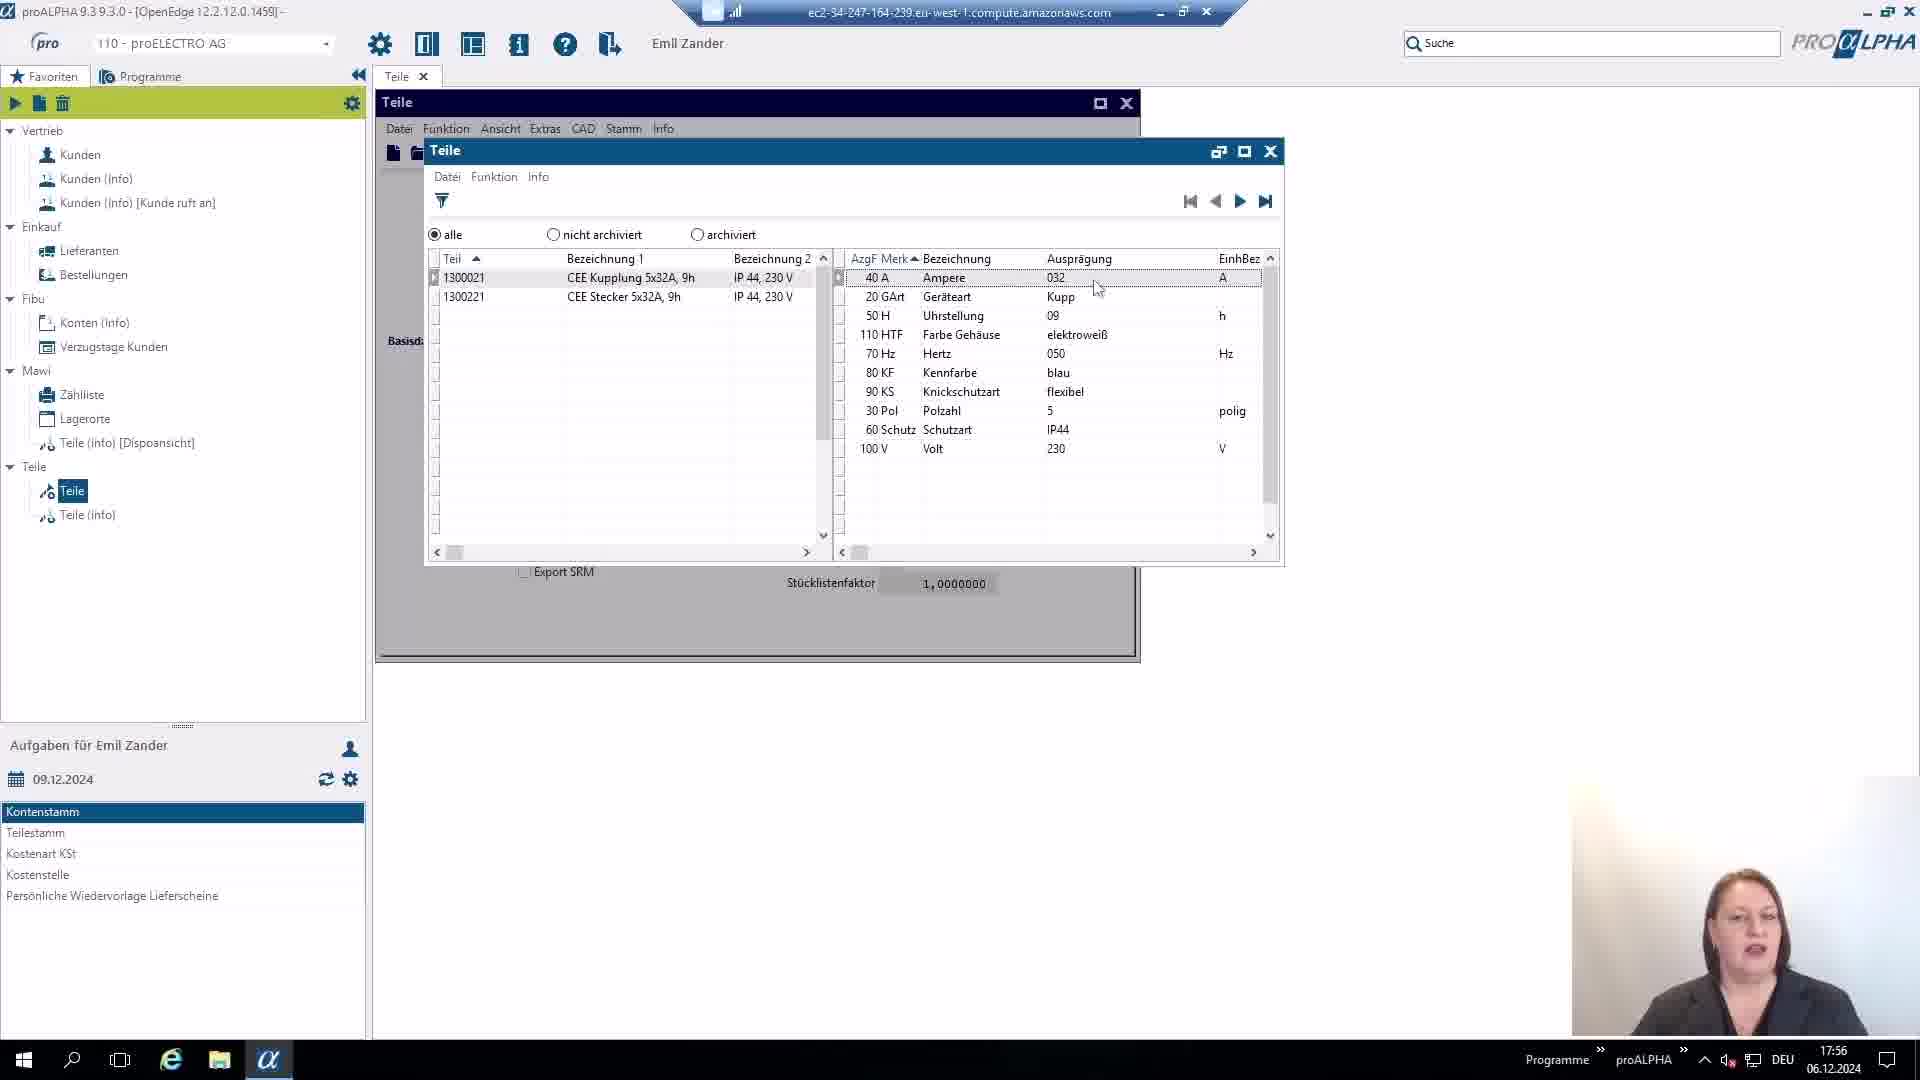Screen dimensions: 1920x1080
Task: Open the Funktion menu in Teile dialog
Action: (494, 177)
